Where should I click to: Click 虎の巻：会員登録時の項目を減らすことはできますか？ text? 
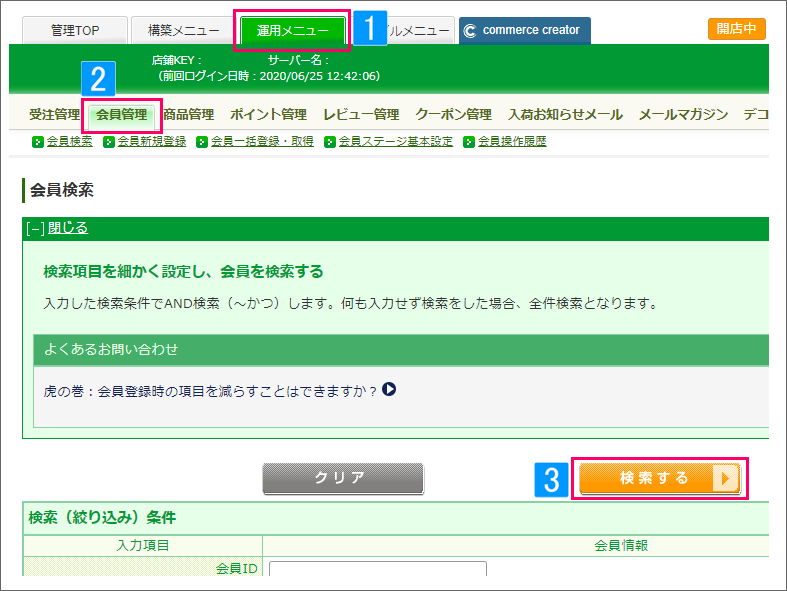pyautogui.click(x=210, y=391)
